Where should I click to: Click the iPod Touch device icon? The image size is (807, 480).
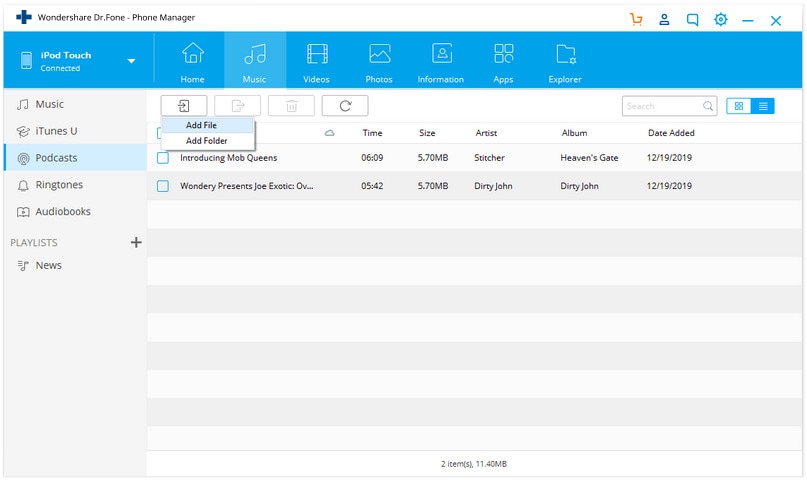click(26, 61)
